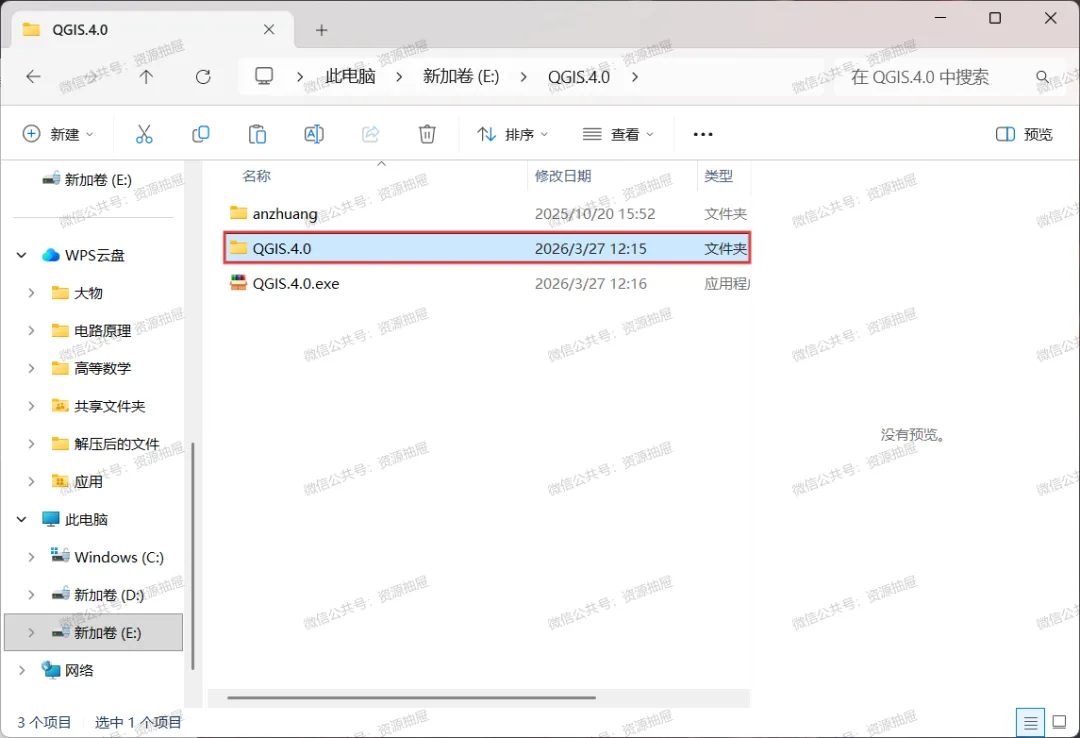Sort by the 名称 column header
Viewport: 1080px width, 738px height.
click(x=256, y=176)
